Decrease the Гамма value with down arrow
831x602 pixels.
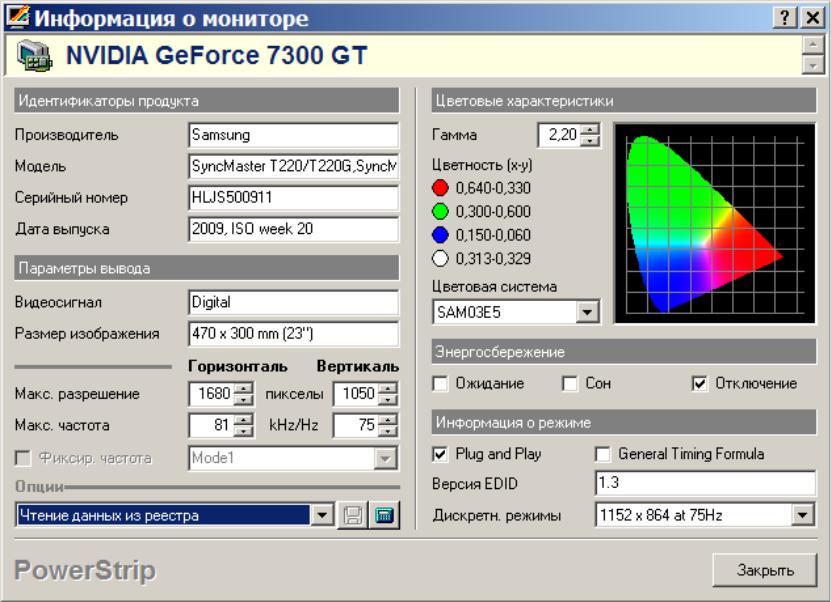coord(590,140)
